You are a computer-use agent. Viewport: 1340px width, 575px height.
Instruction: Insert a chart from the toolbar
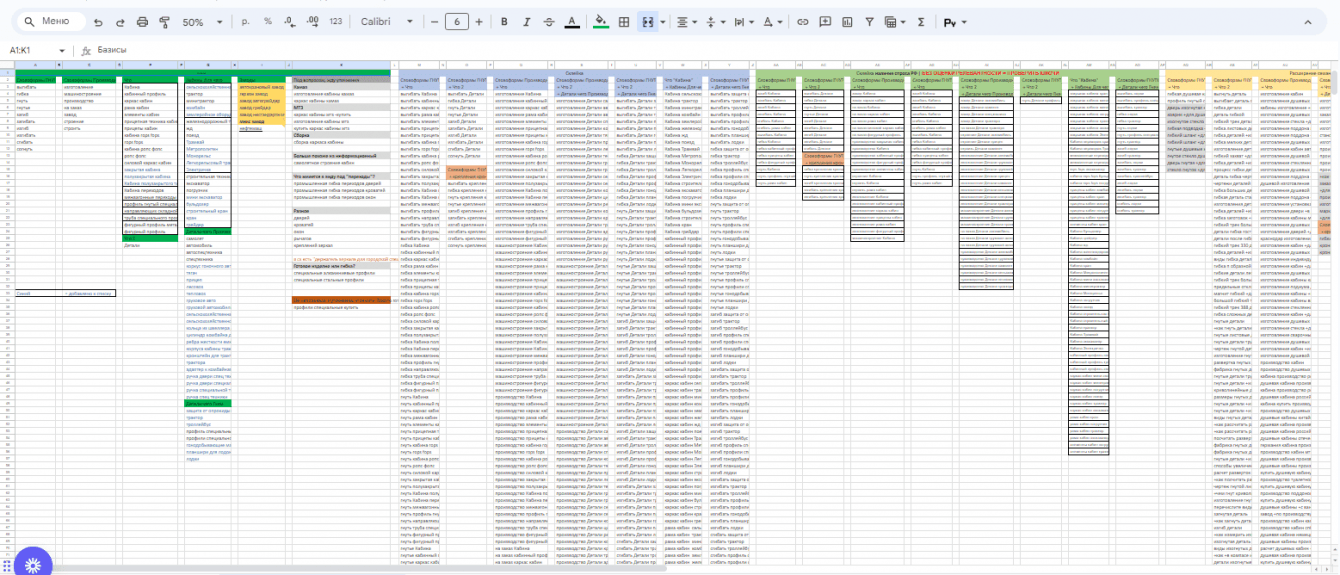pyautogui.click(x=847, y=21)
